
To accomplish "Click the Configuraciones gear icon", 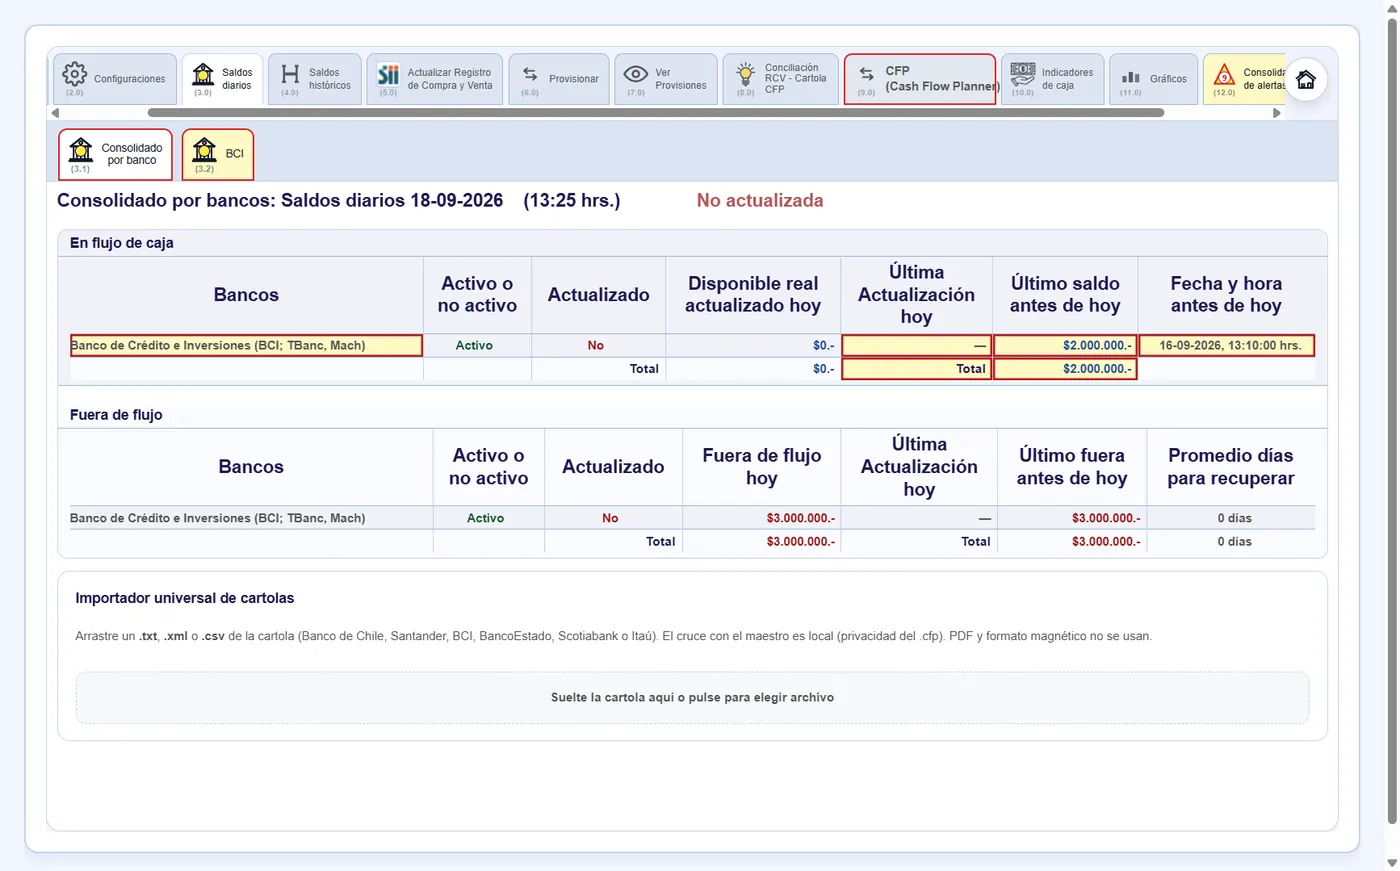I will click(75, 74).
